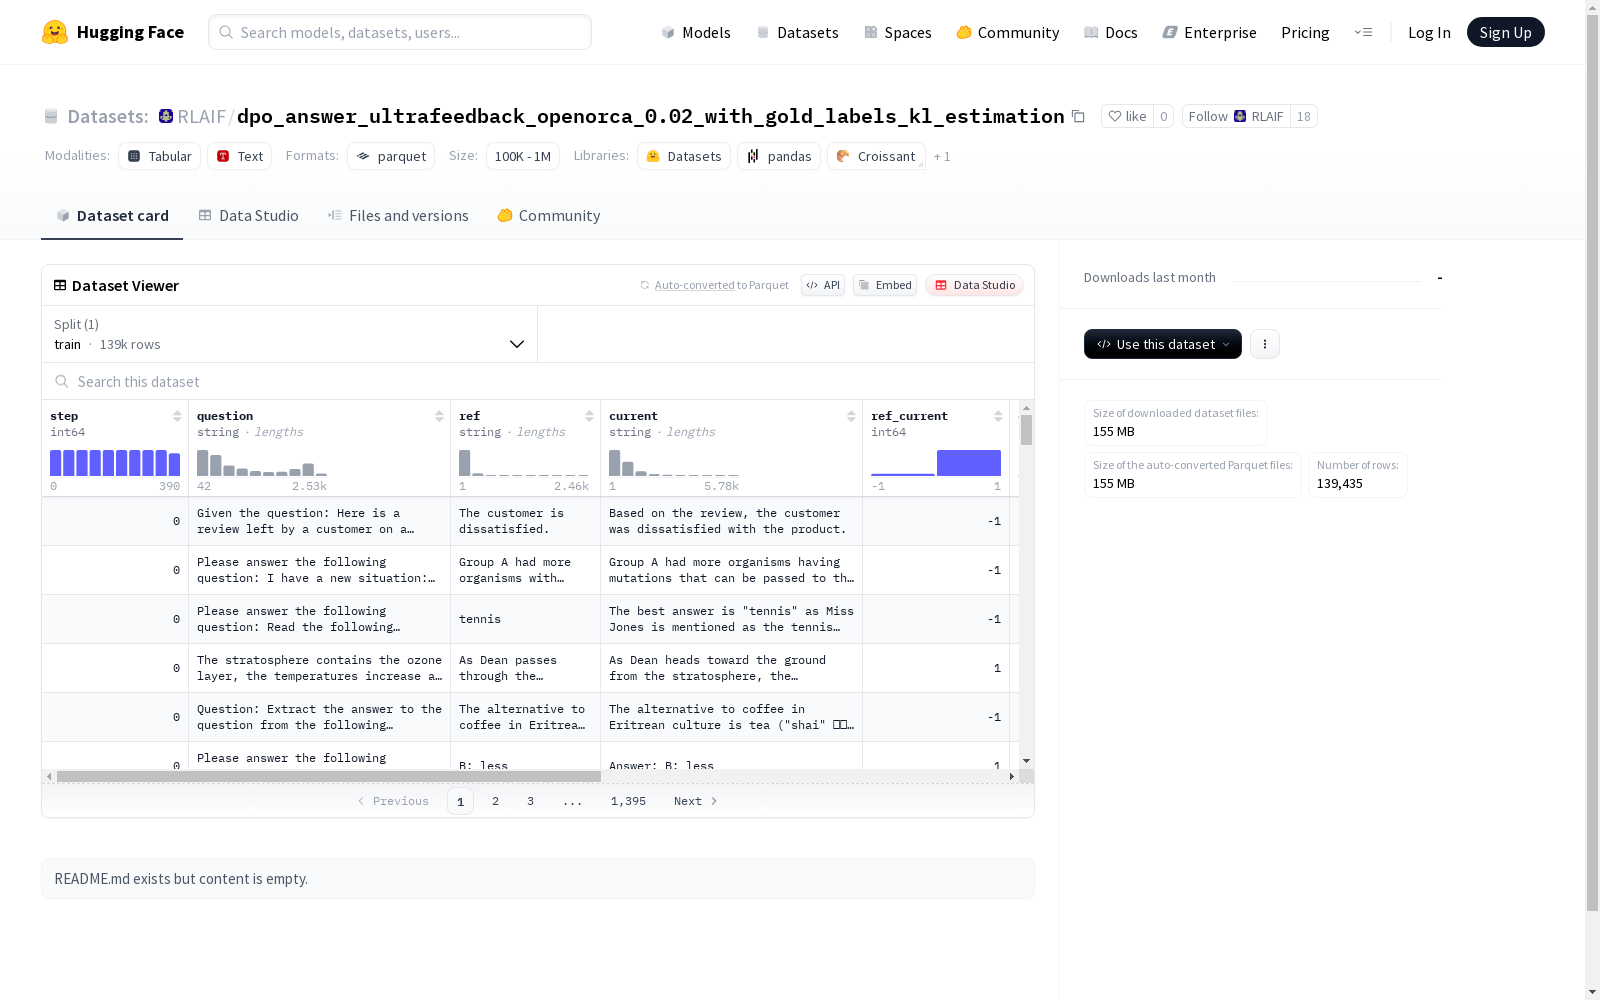1600x1000 pixels.
Task: Open Docs in top navigation
Action: tap(1111, 32)
